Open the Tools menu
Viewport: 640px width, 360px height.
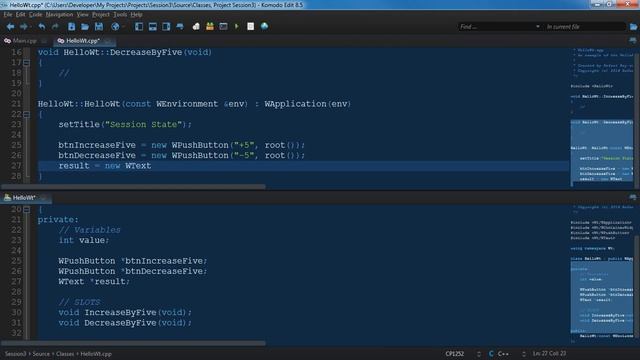pos(120,15)
